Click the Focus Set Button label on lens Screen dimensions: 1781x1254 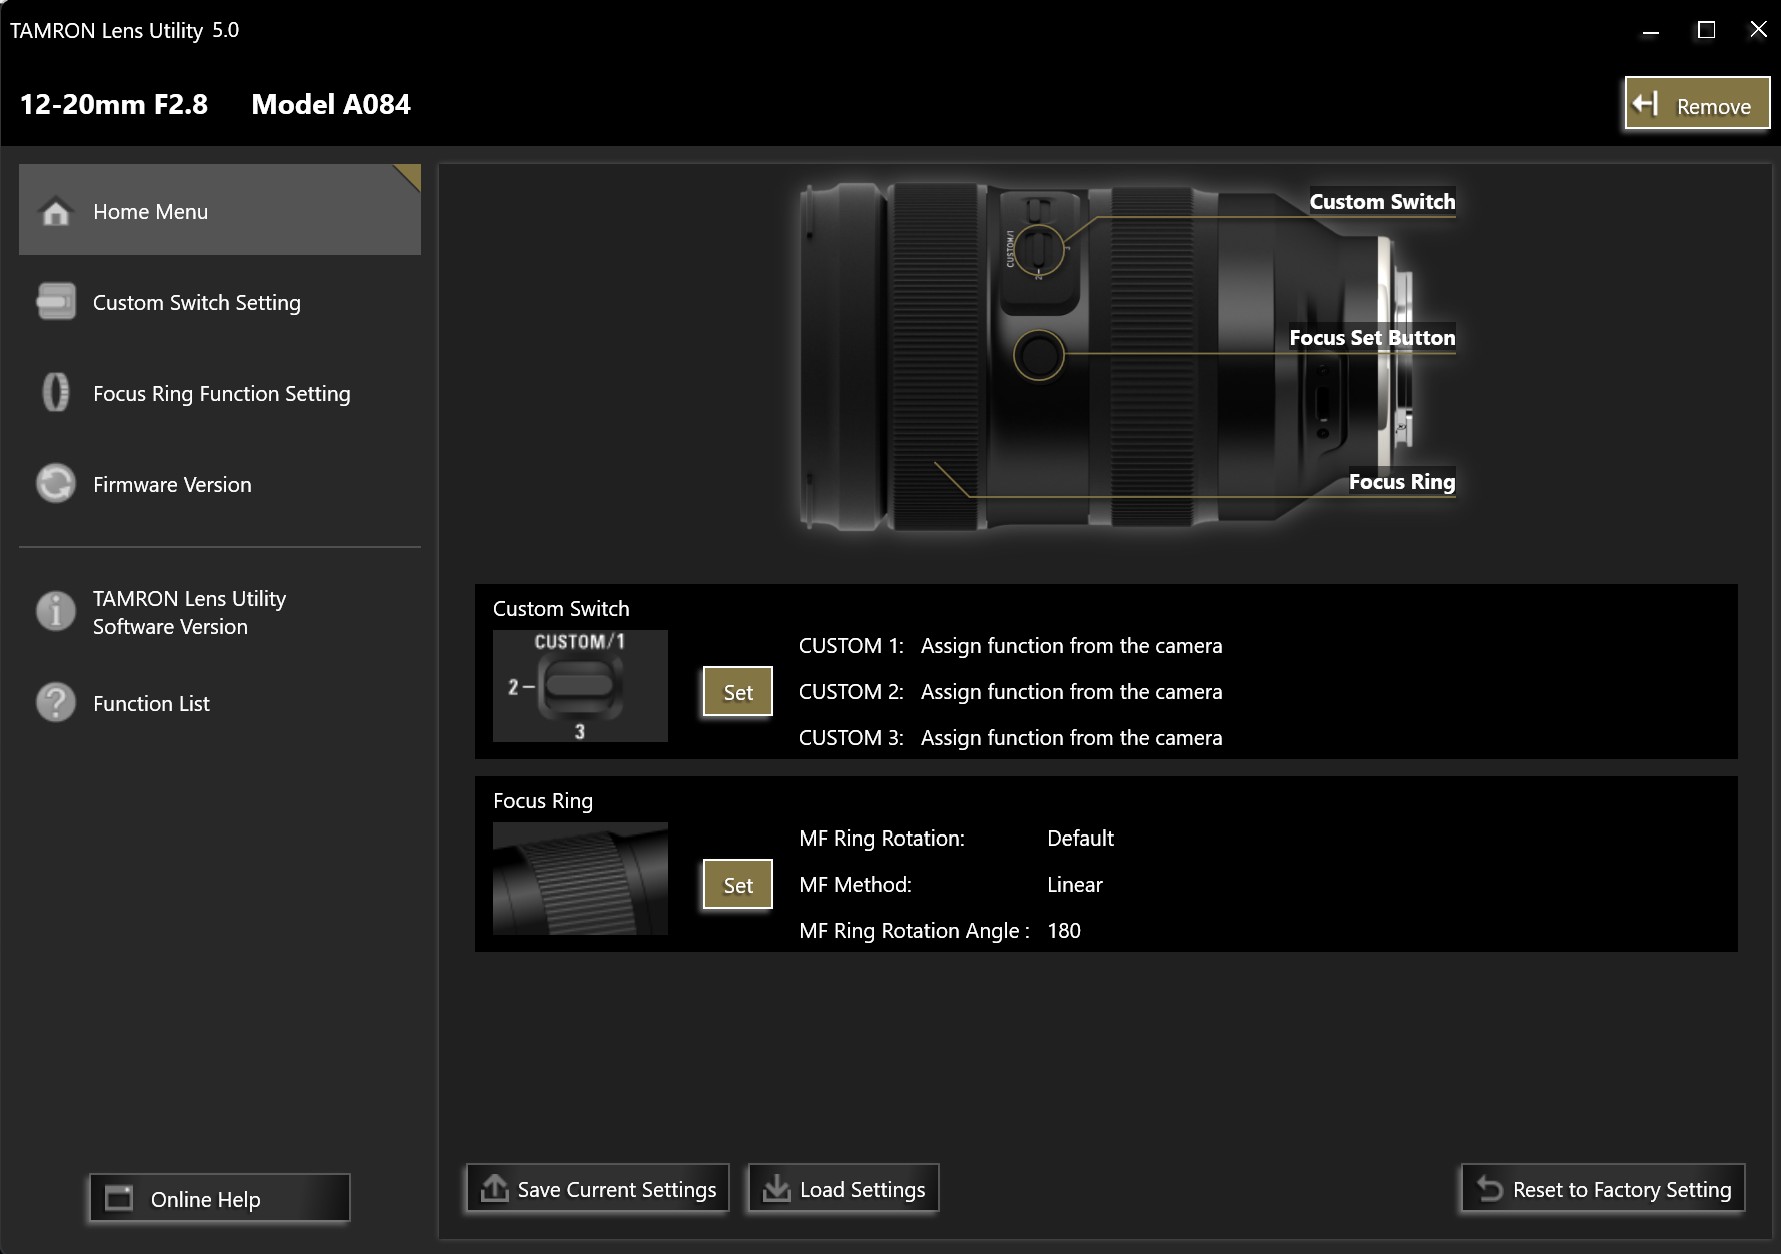(1372, 338)
